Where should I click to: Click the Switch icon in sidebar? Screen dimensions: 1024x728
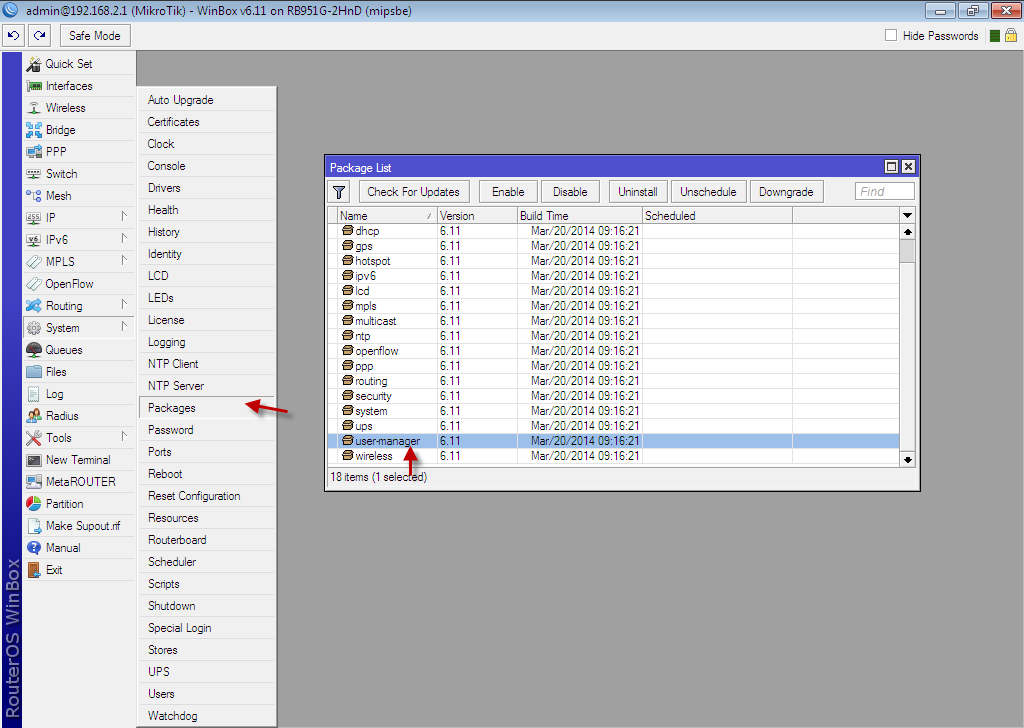coord(33,174)
